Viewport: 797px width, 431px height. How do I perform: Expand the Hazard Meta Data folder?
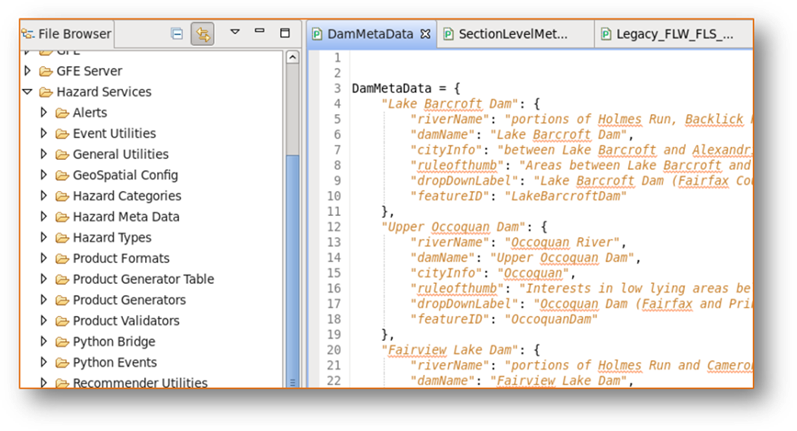coord(44,216)
